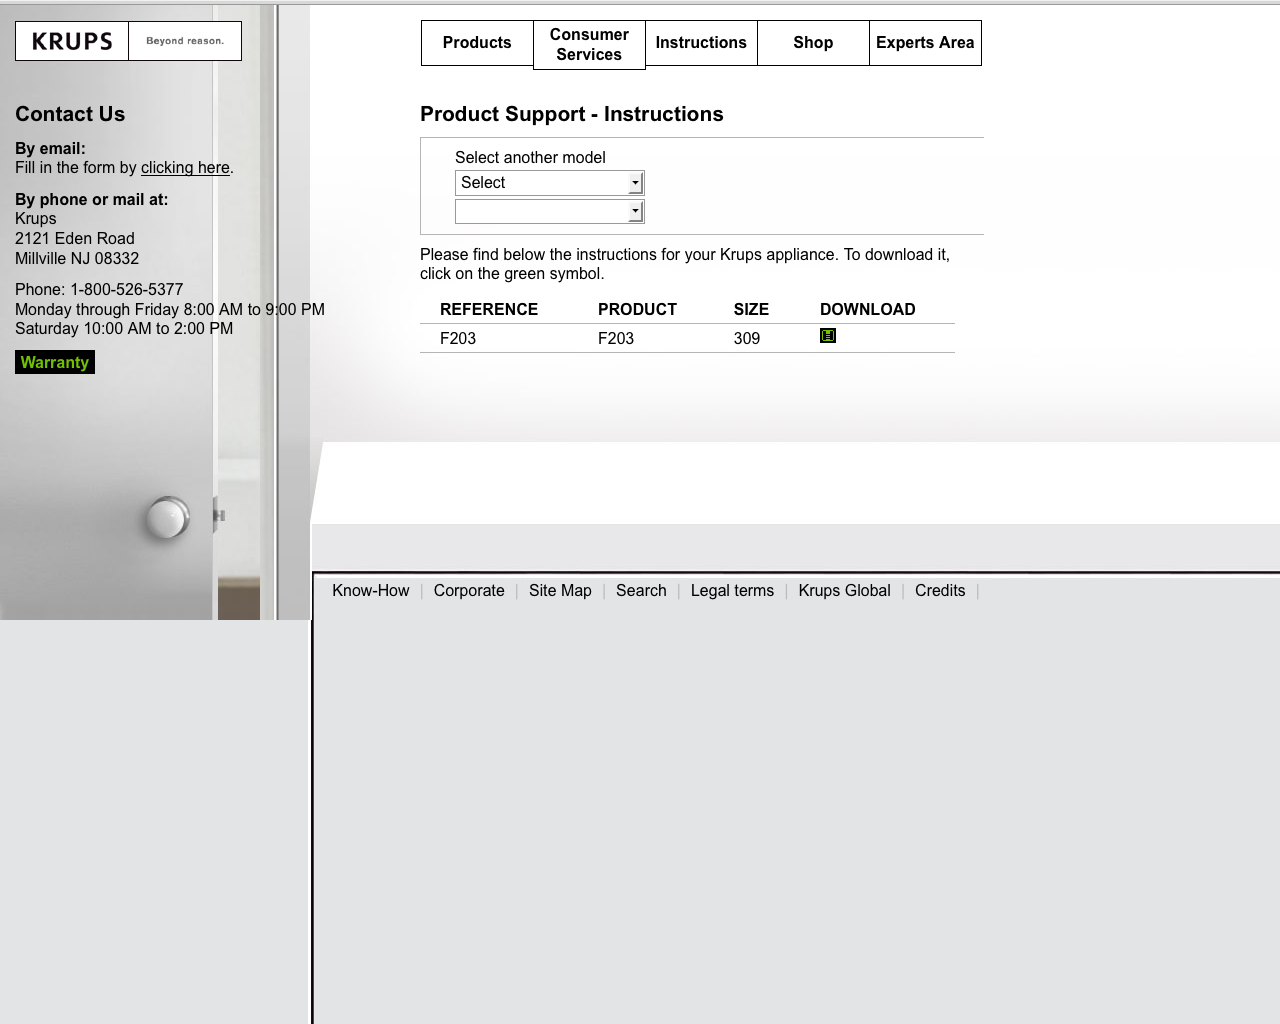Click the REFERENCE column header
Screen dimensions: 1280x1024
489,310
